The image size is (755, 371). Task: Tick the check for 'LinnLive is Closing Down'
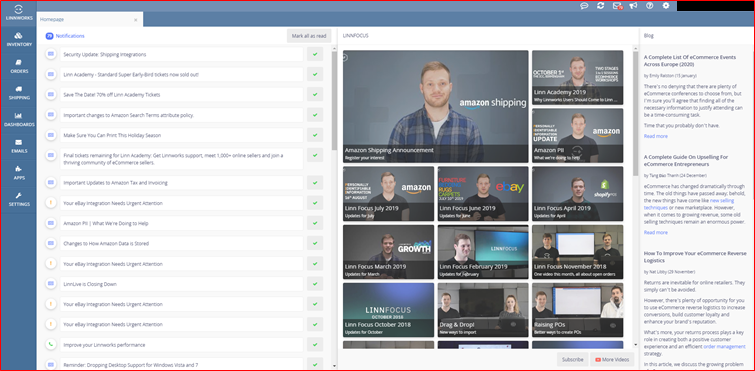pyautogui.click(x=315, y=284)
